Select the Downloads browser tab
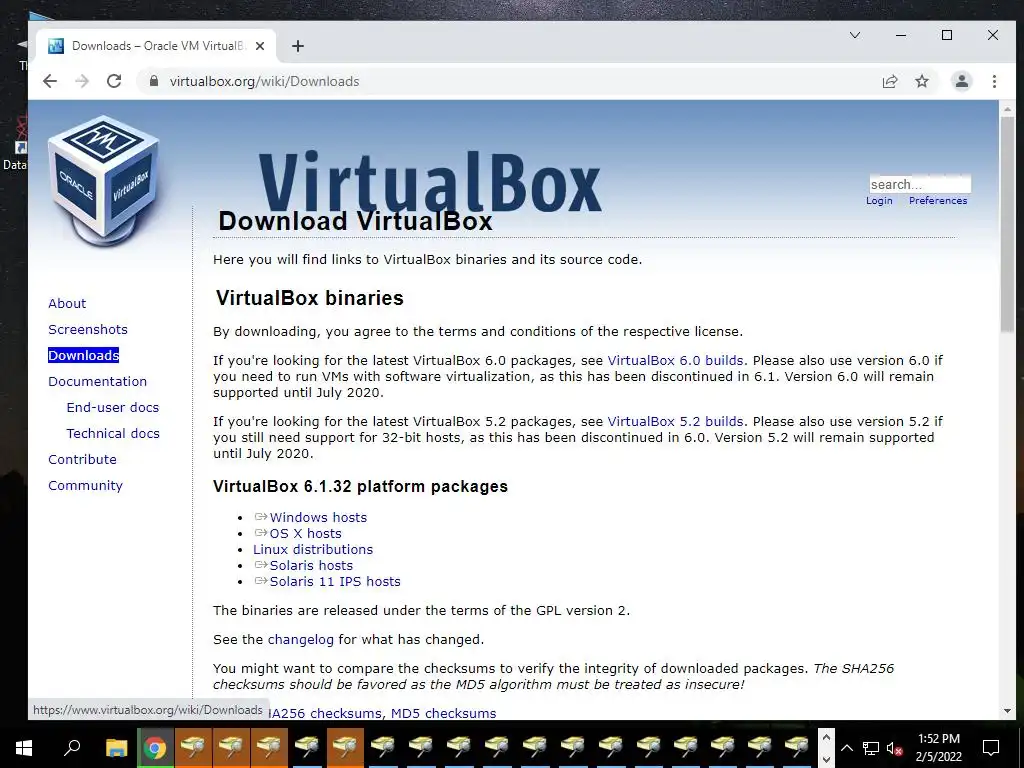The image size is (1024, 768). point(155,46)
